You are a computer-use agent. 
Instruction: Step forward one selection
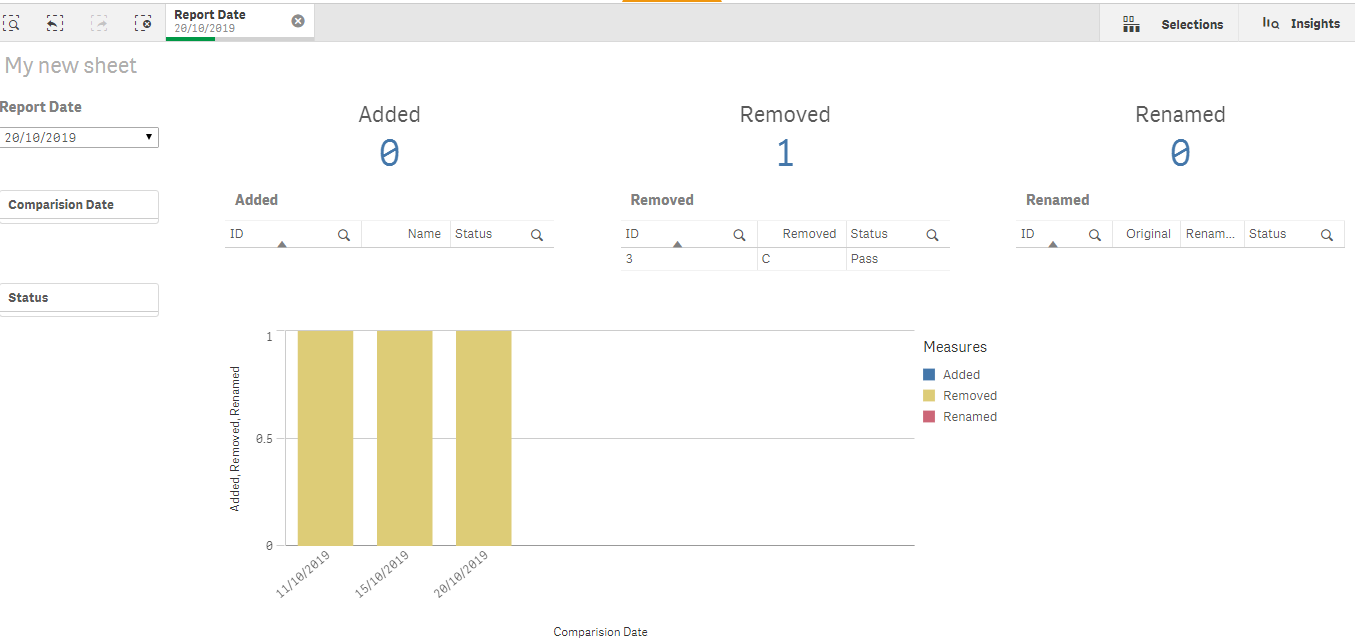point(99,22)
